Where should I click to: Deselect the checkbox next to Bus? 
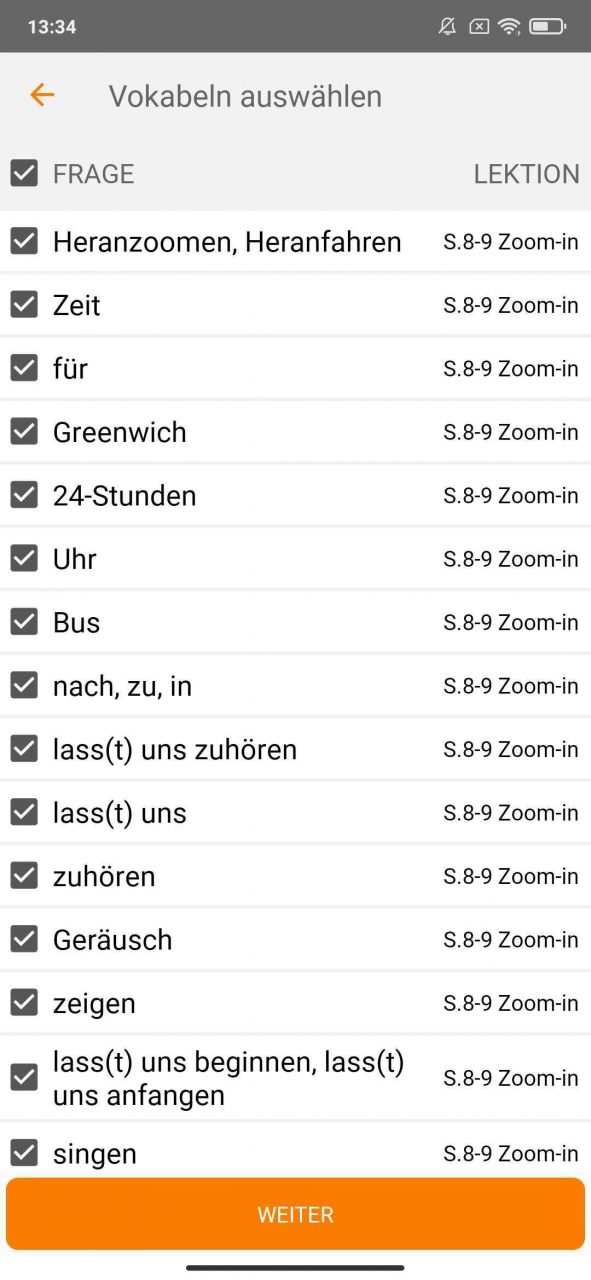(24, 622)
